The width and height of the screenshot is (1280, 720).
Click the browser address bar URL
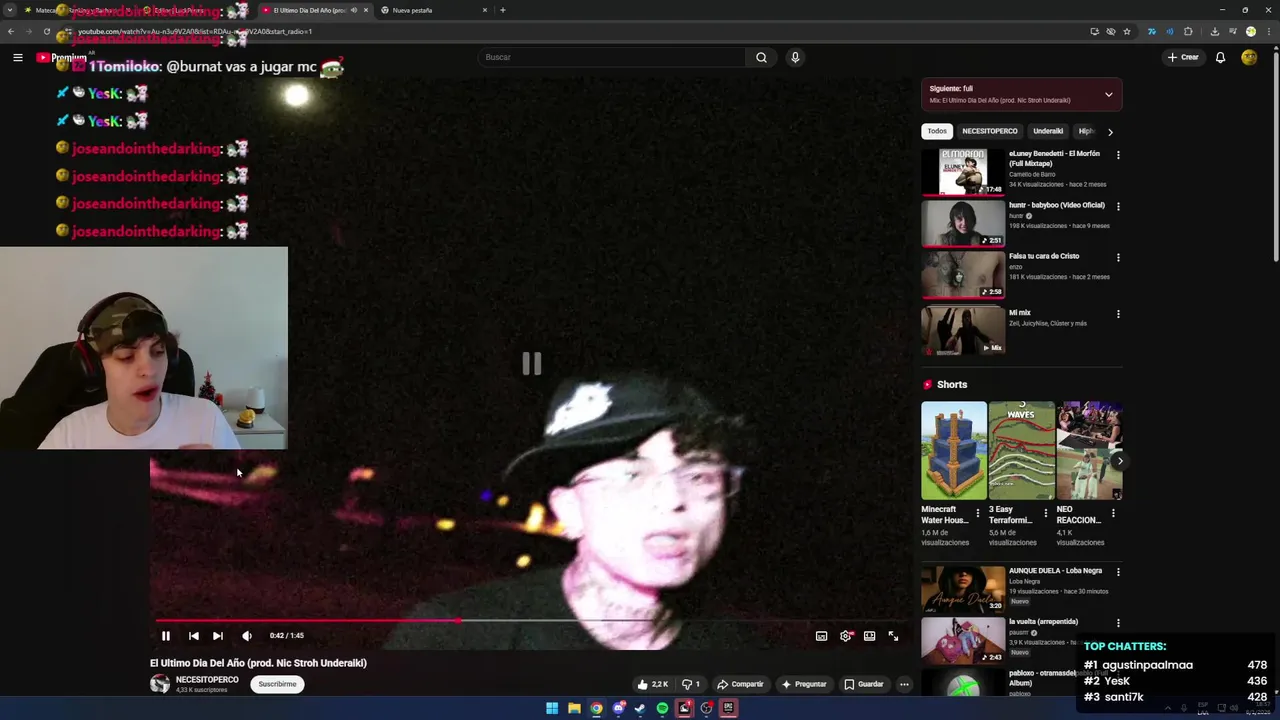(x=195, y=31)
